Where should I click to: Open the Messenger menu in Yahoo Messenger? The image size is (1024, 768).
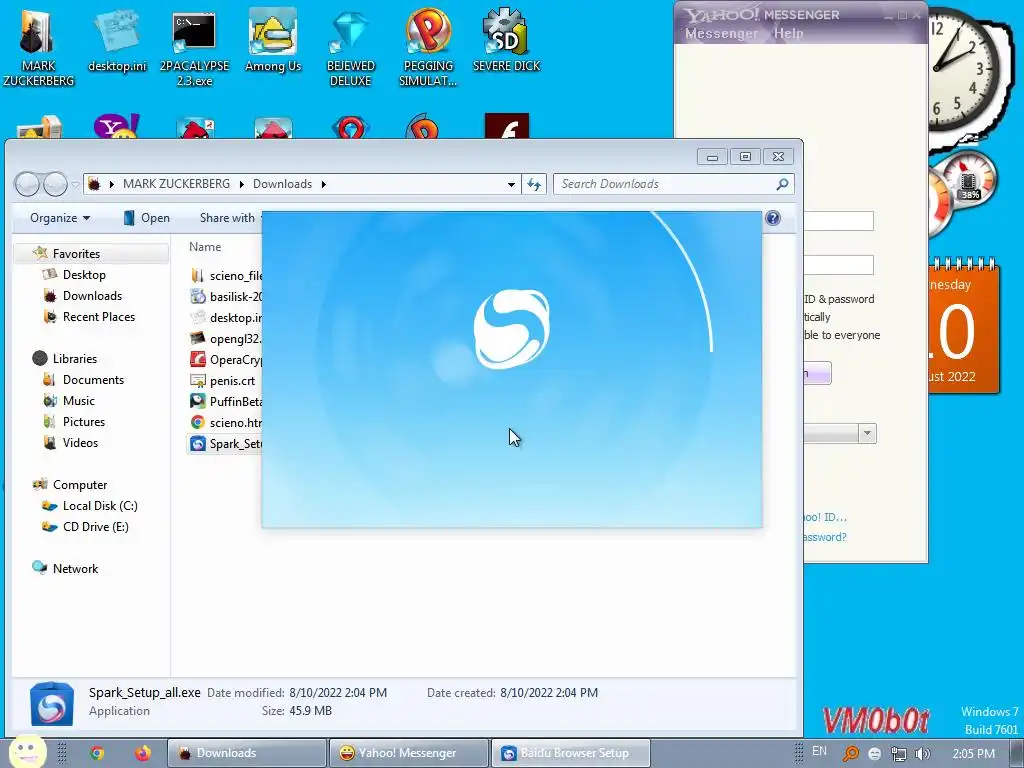722,33
